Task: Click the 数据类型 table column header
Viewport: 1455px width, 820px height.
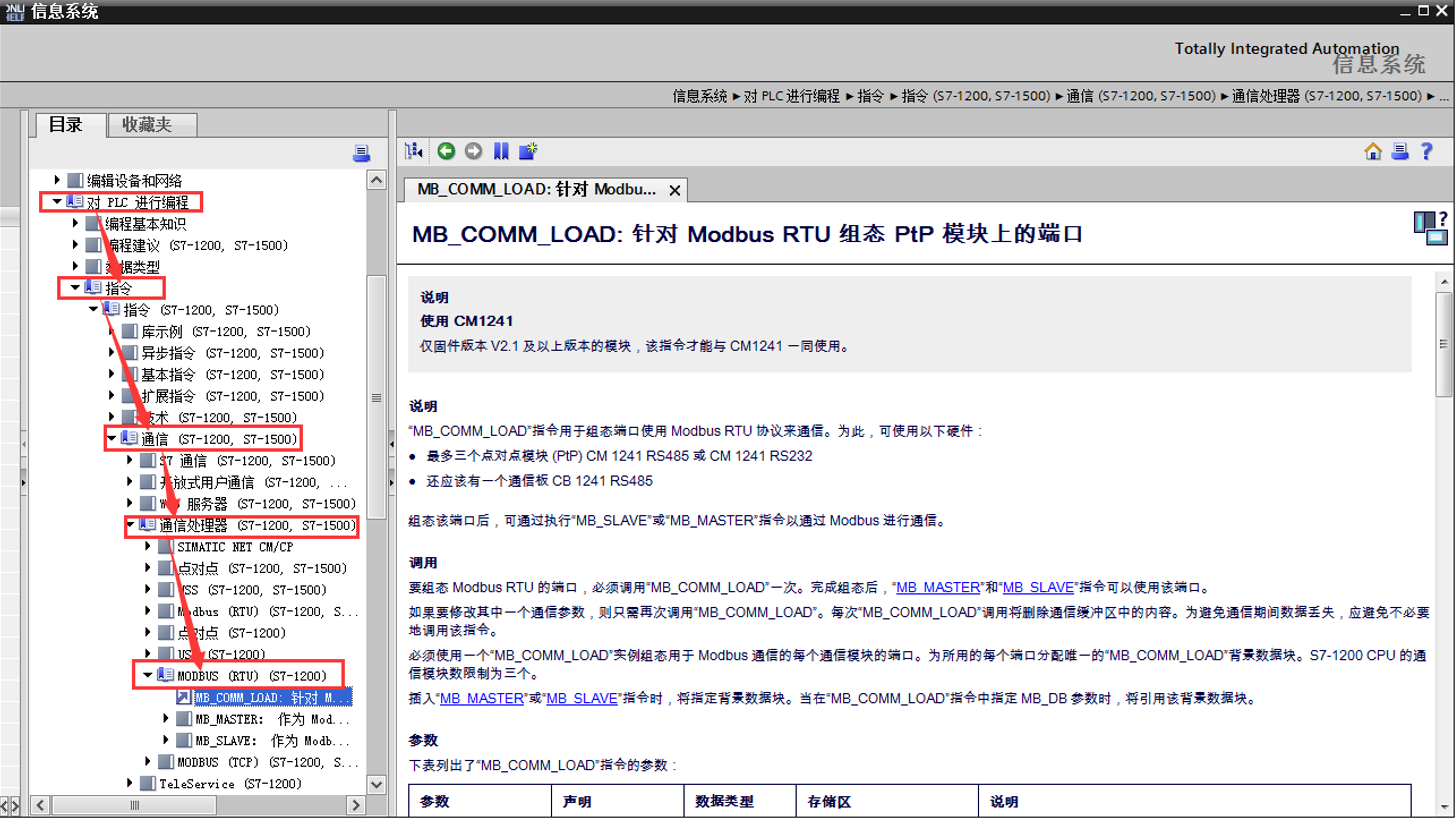Action: (x=724, y=802)
